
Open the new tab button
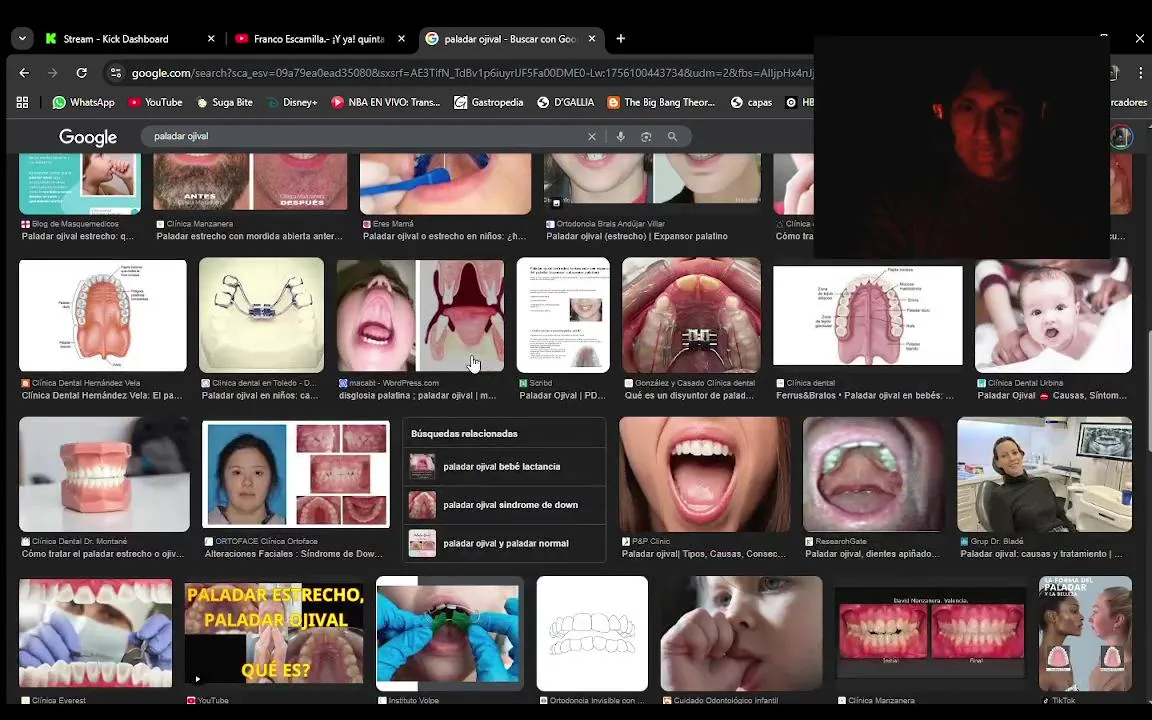point(621,39)
